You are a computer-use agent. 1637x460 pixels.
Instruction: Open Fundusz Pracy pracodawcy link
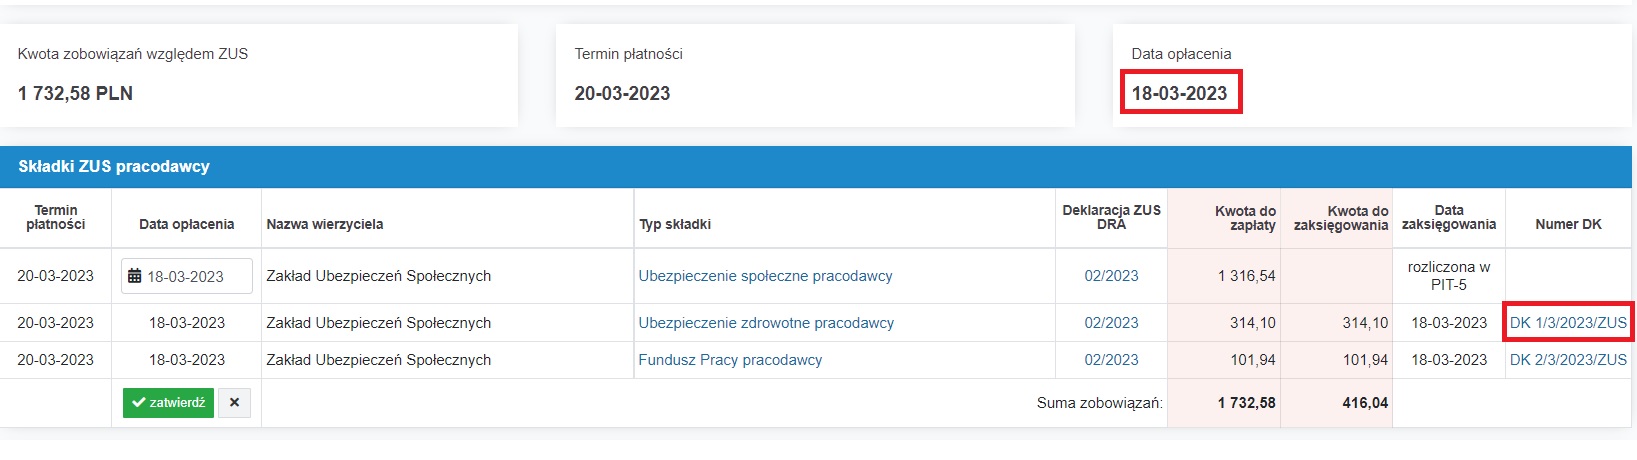(730, 360)
